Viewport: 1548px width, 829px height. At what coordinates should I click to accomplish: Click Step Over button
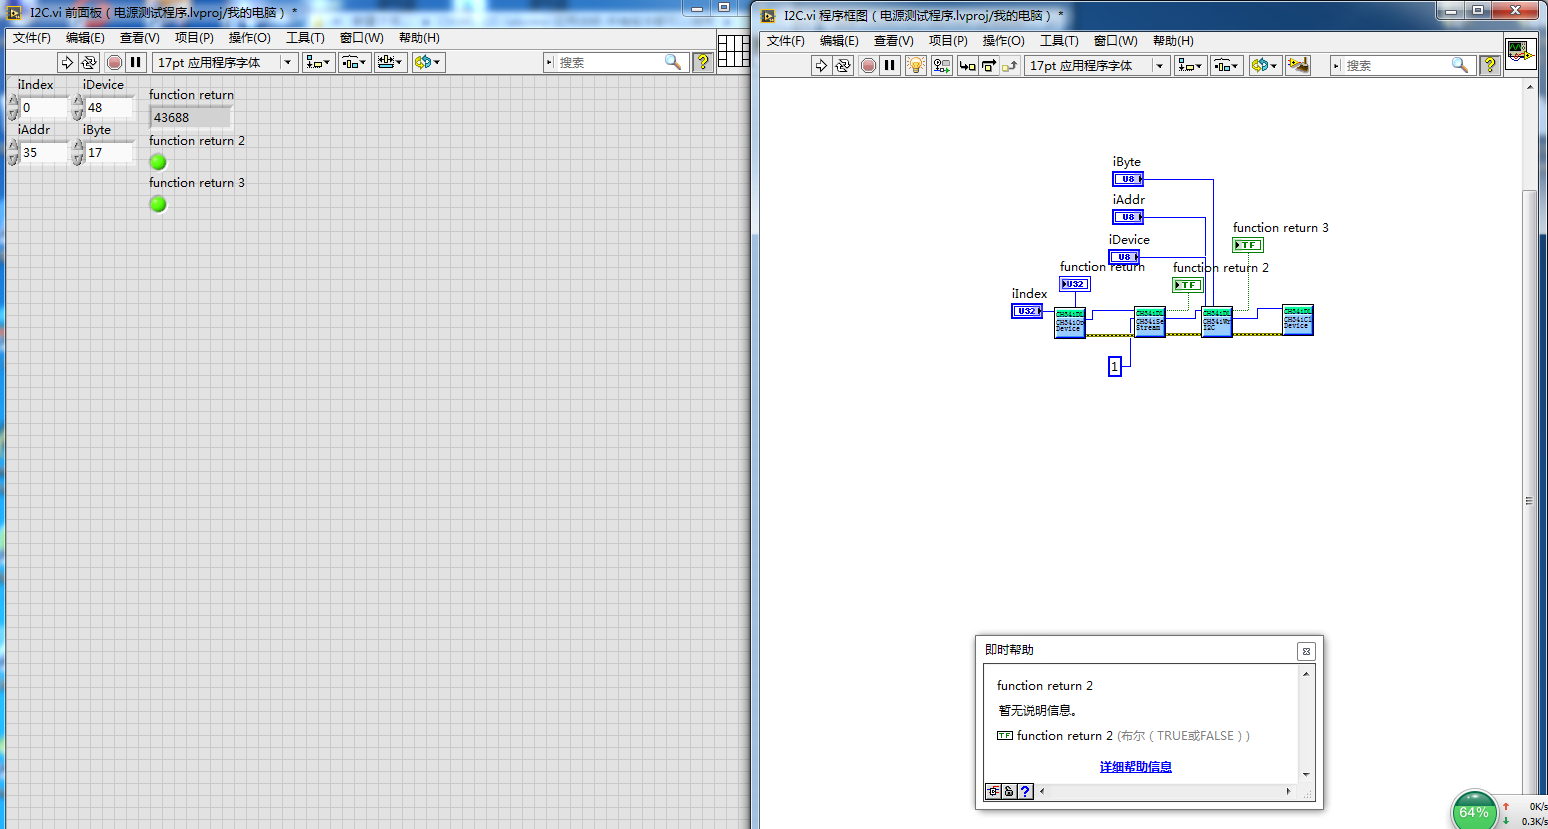click(x=988, y=65)
